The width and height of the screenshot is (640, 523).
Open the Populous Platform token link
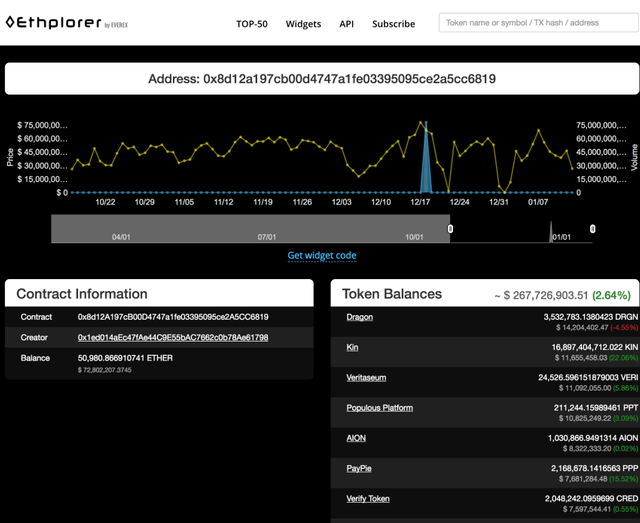coord(380,407)
